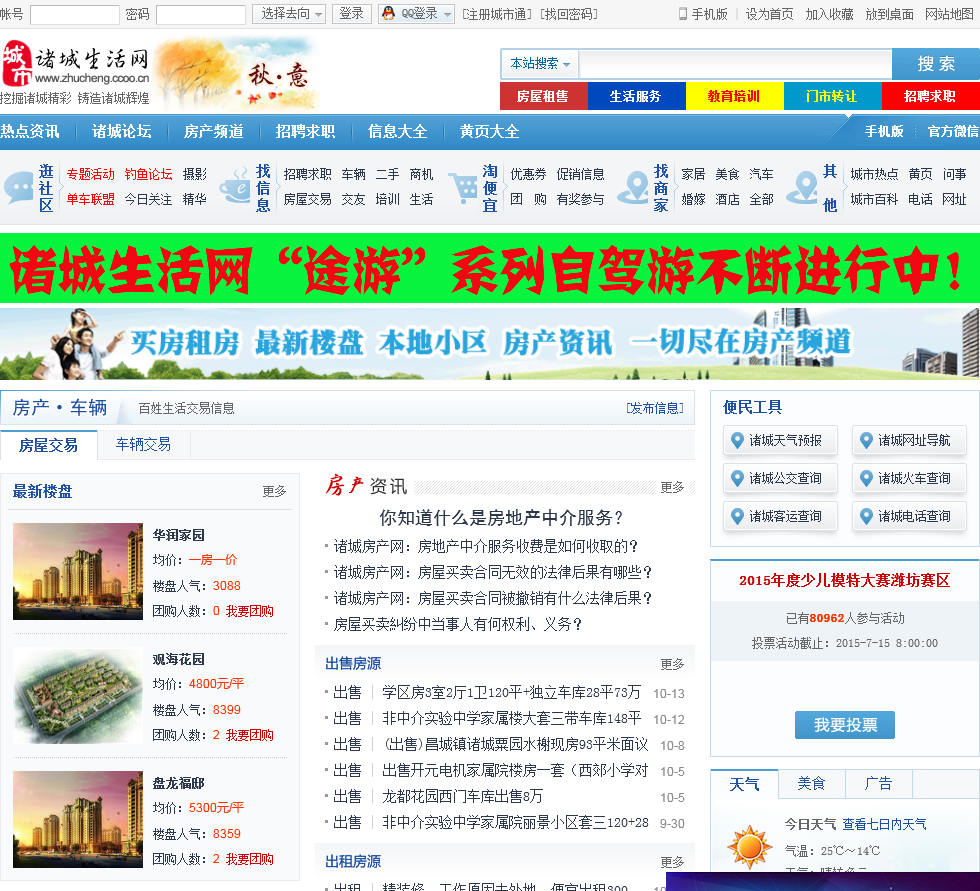Click 设为首页 in top bar

(769, 14)
